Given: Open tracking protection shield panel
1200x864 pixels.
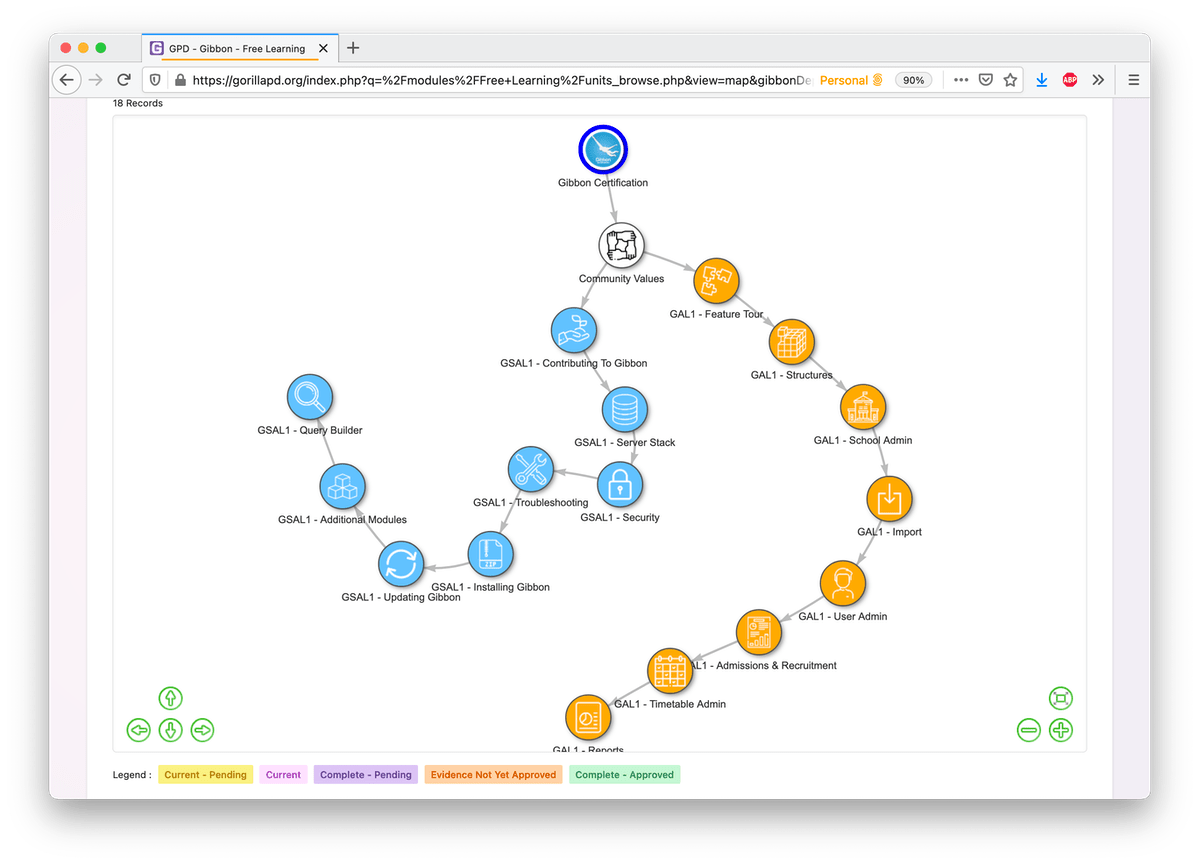Looking at the screenshot, I should pyautogui.click(x=155, y=80).
